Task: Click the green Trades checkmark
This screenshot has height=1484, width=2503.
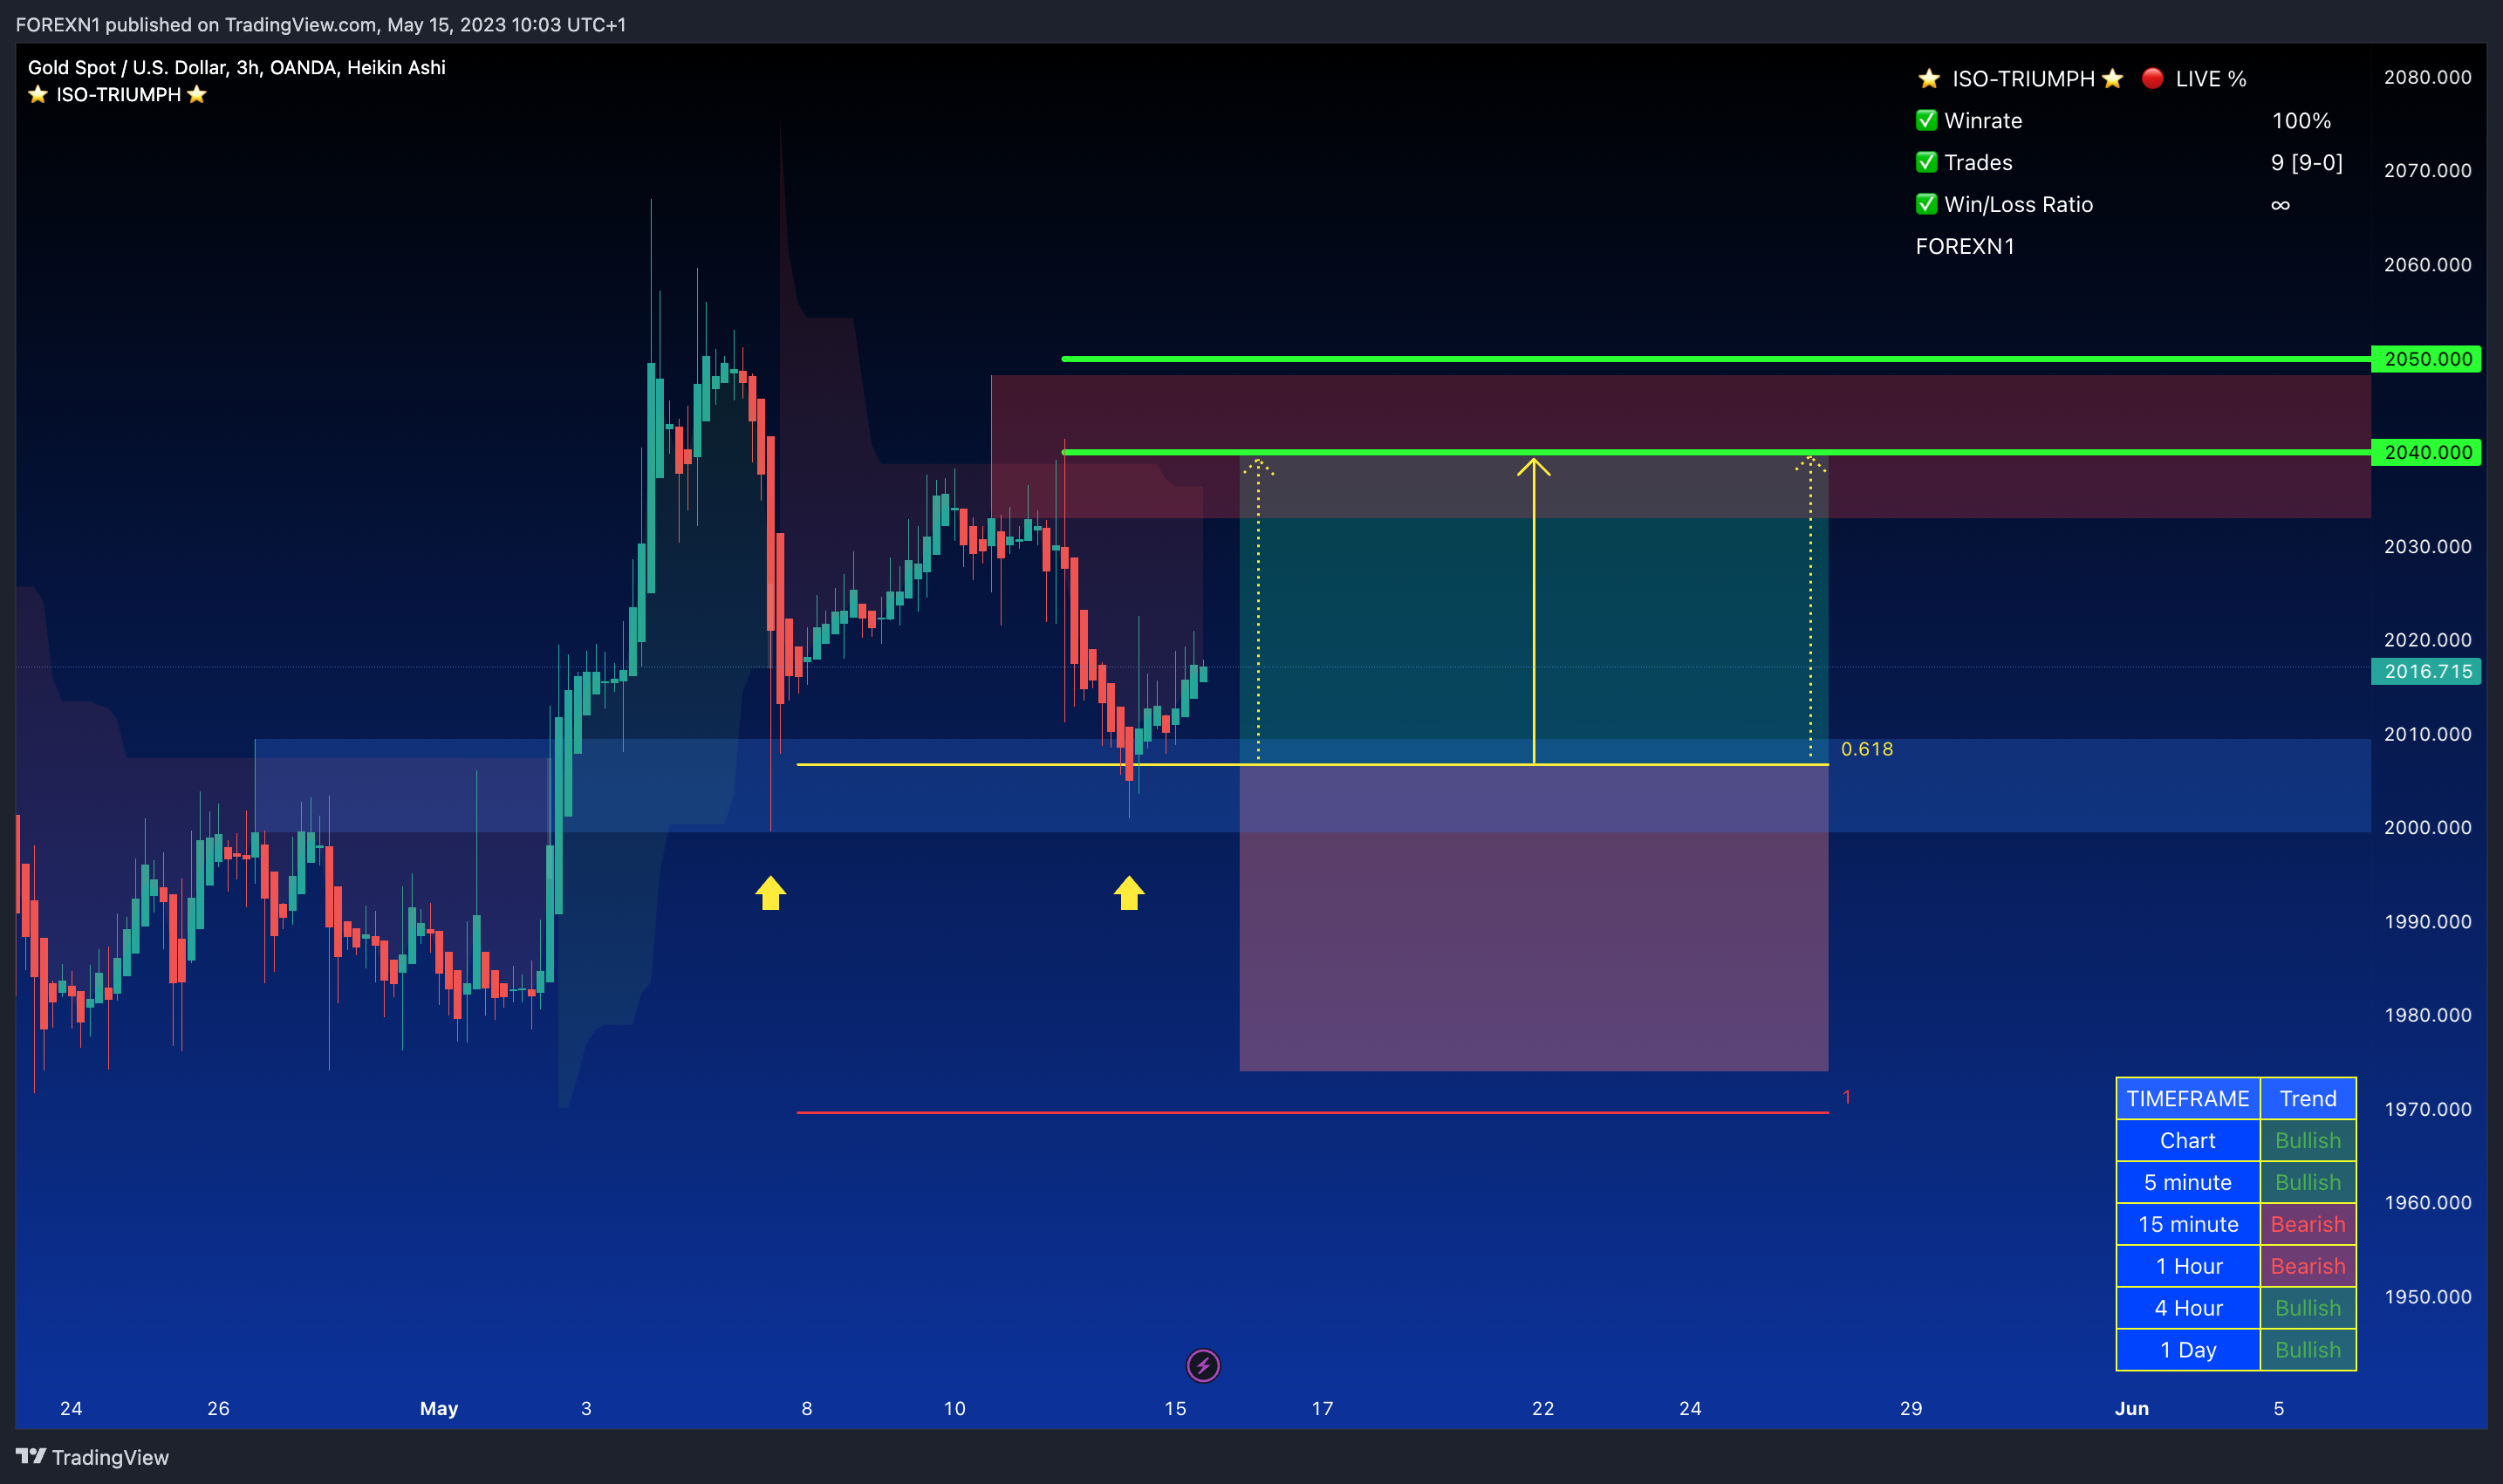Action: (x=1926, y=162)
